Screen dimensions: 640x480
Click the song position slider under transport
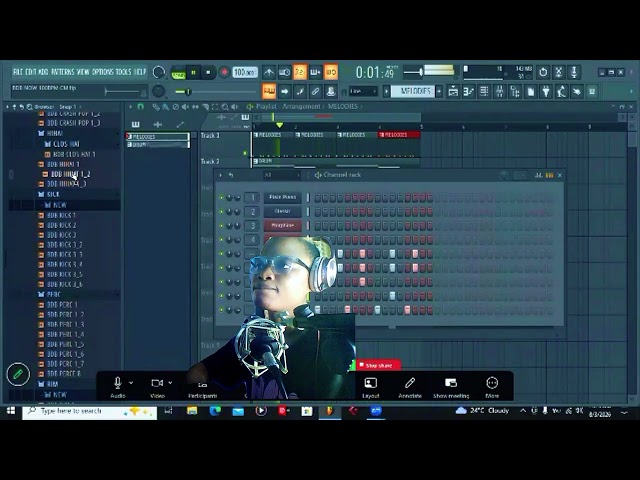pyautogui.click(x=216, y=92)
